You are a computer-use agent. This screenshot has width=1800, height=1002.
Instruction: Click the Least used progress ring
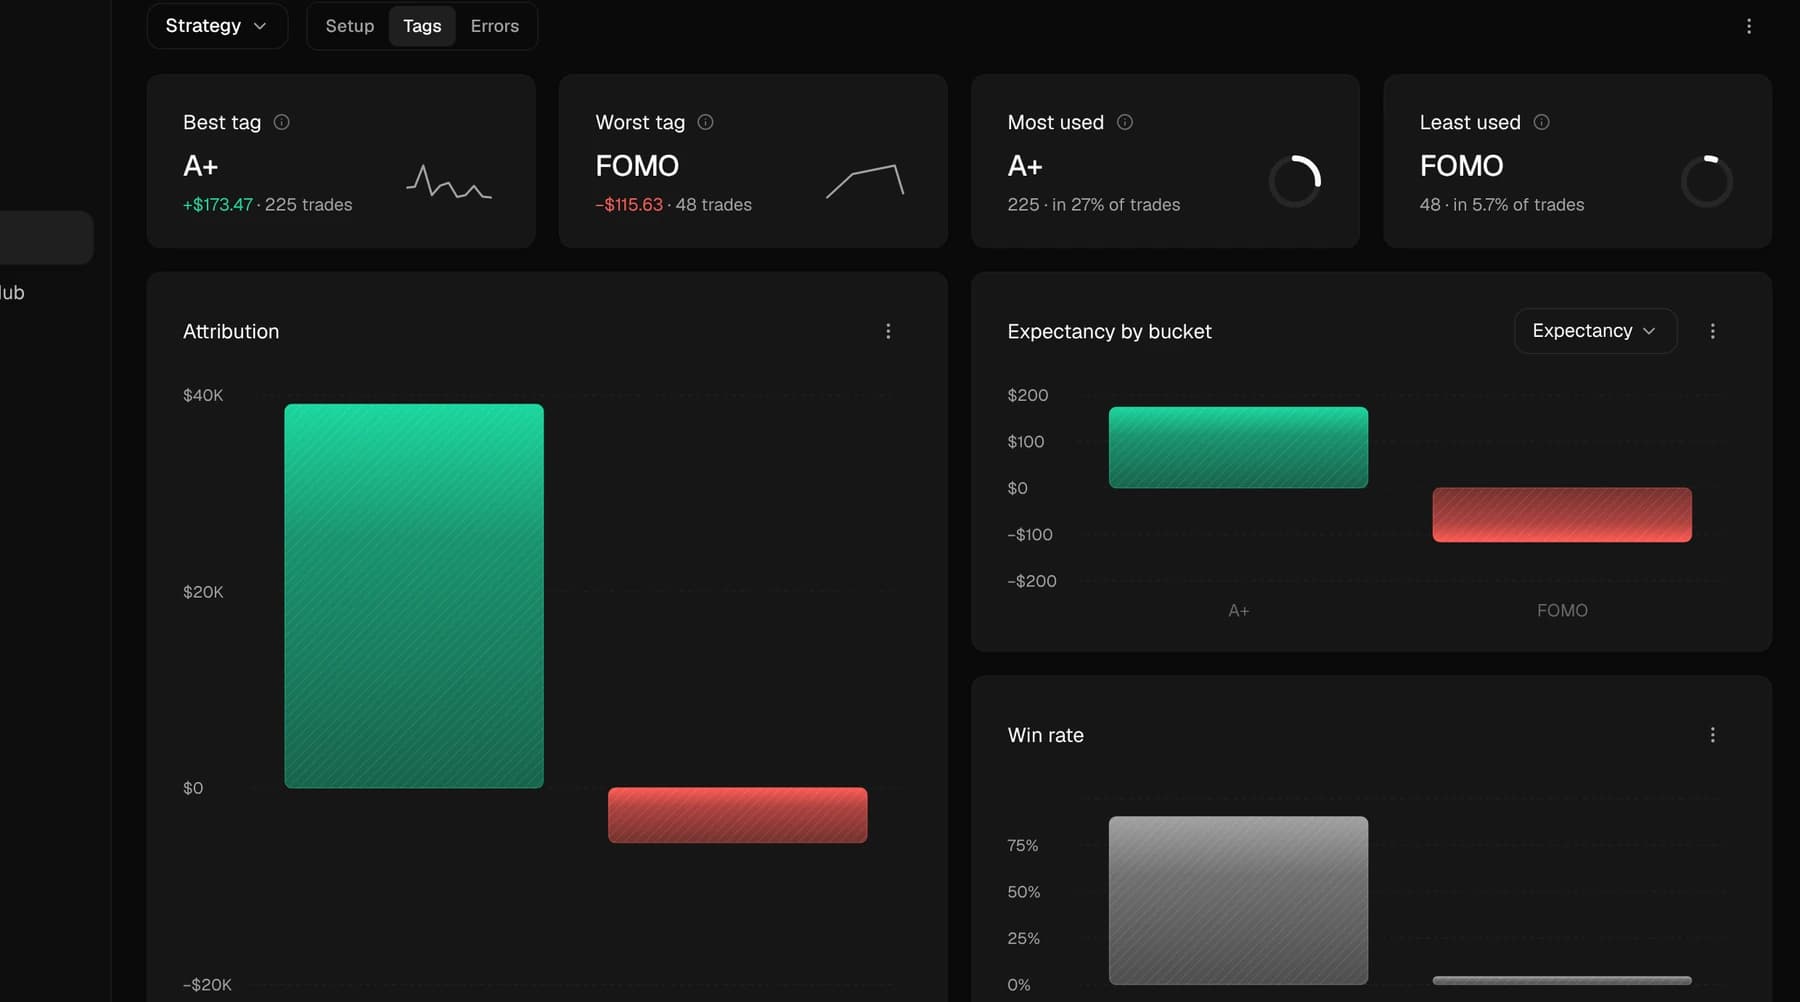point(1707,181)
